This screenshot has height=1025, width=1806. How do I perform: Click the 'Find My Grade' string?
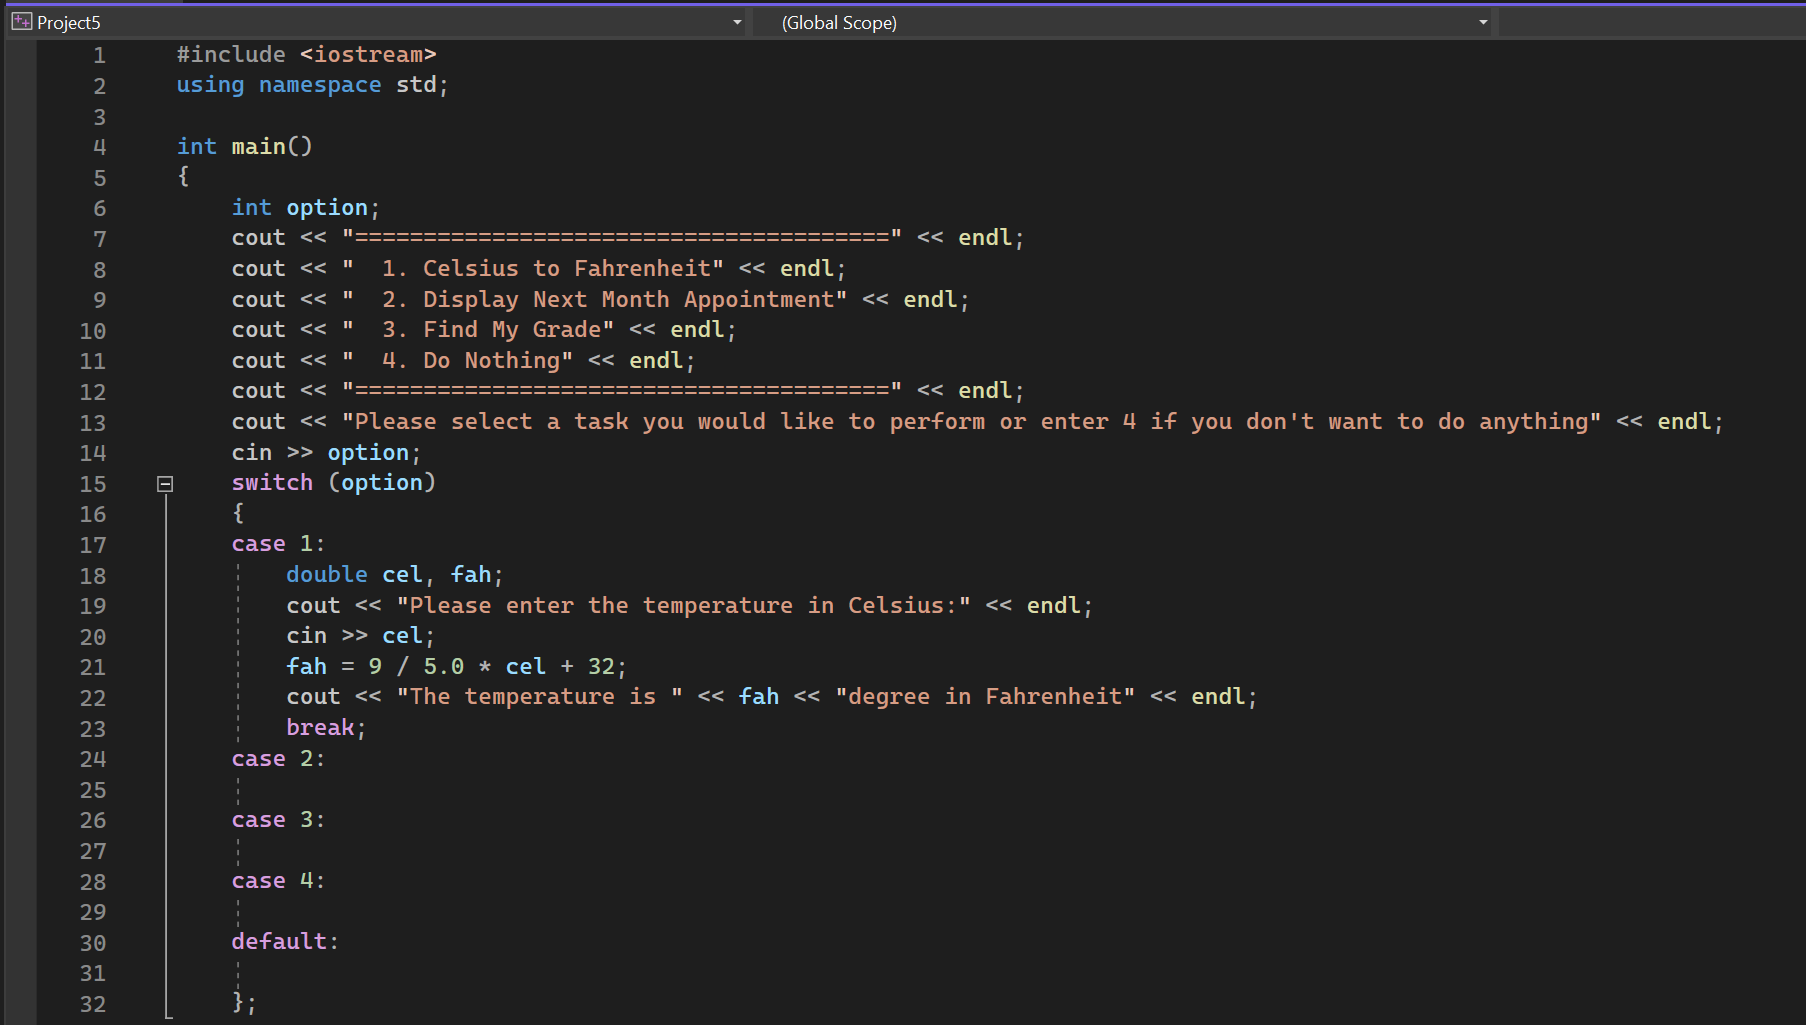pos(478,330)
